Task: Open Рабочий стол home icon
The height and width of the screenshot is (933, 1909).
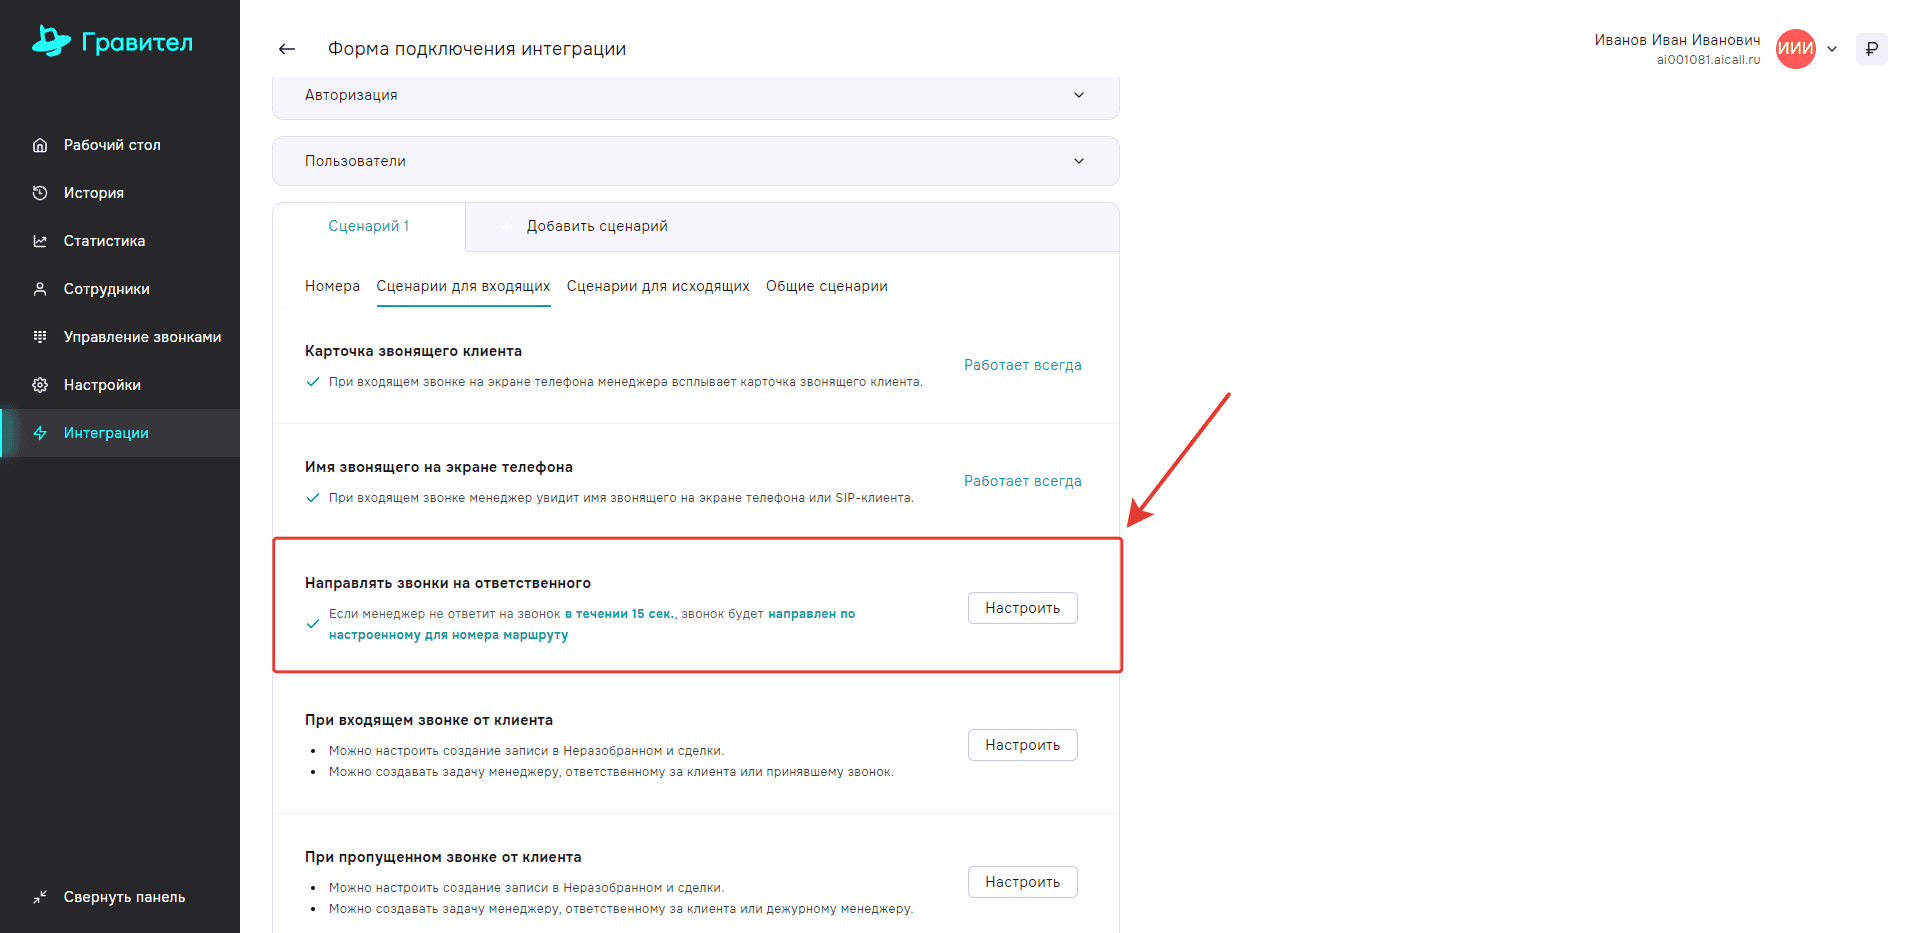Action: (40, 145)
